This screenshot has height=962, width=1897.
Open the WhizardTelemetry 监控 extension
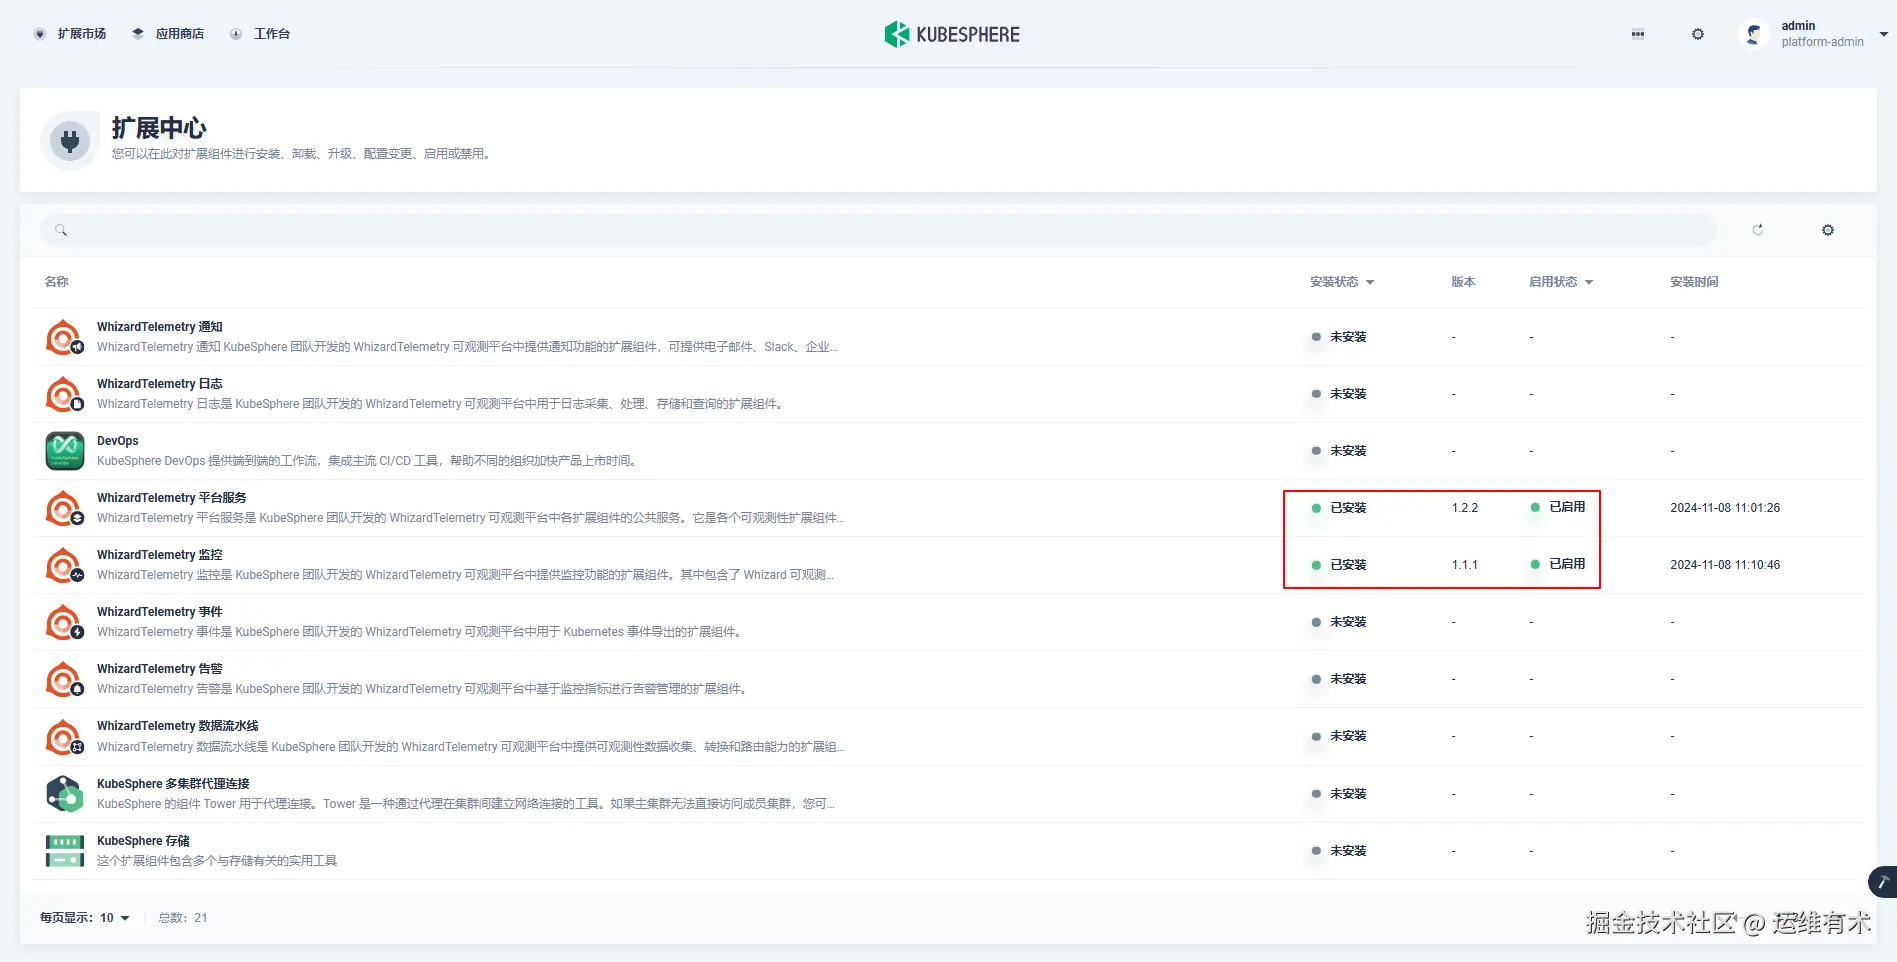point(160,555)
